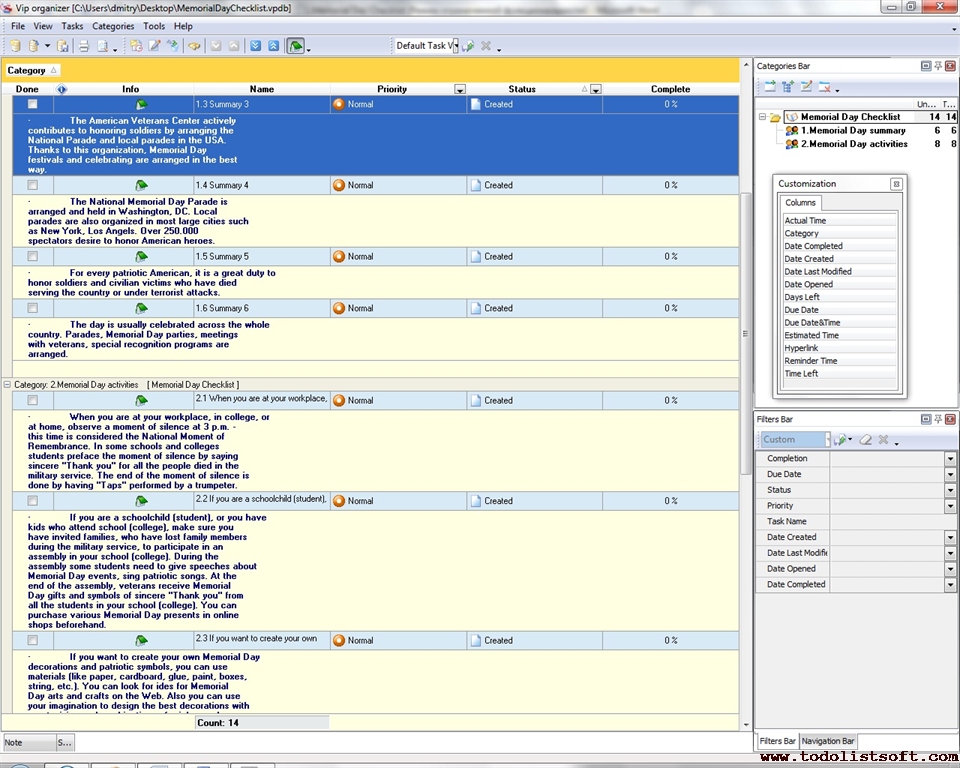Image resolution: width=960 pixels, height=768 pixels.
Task: Click the print icon in main toolbar
Action: click(84, 46)
